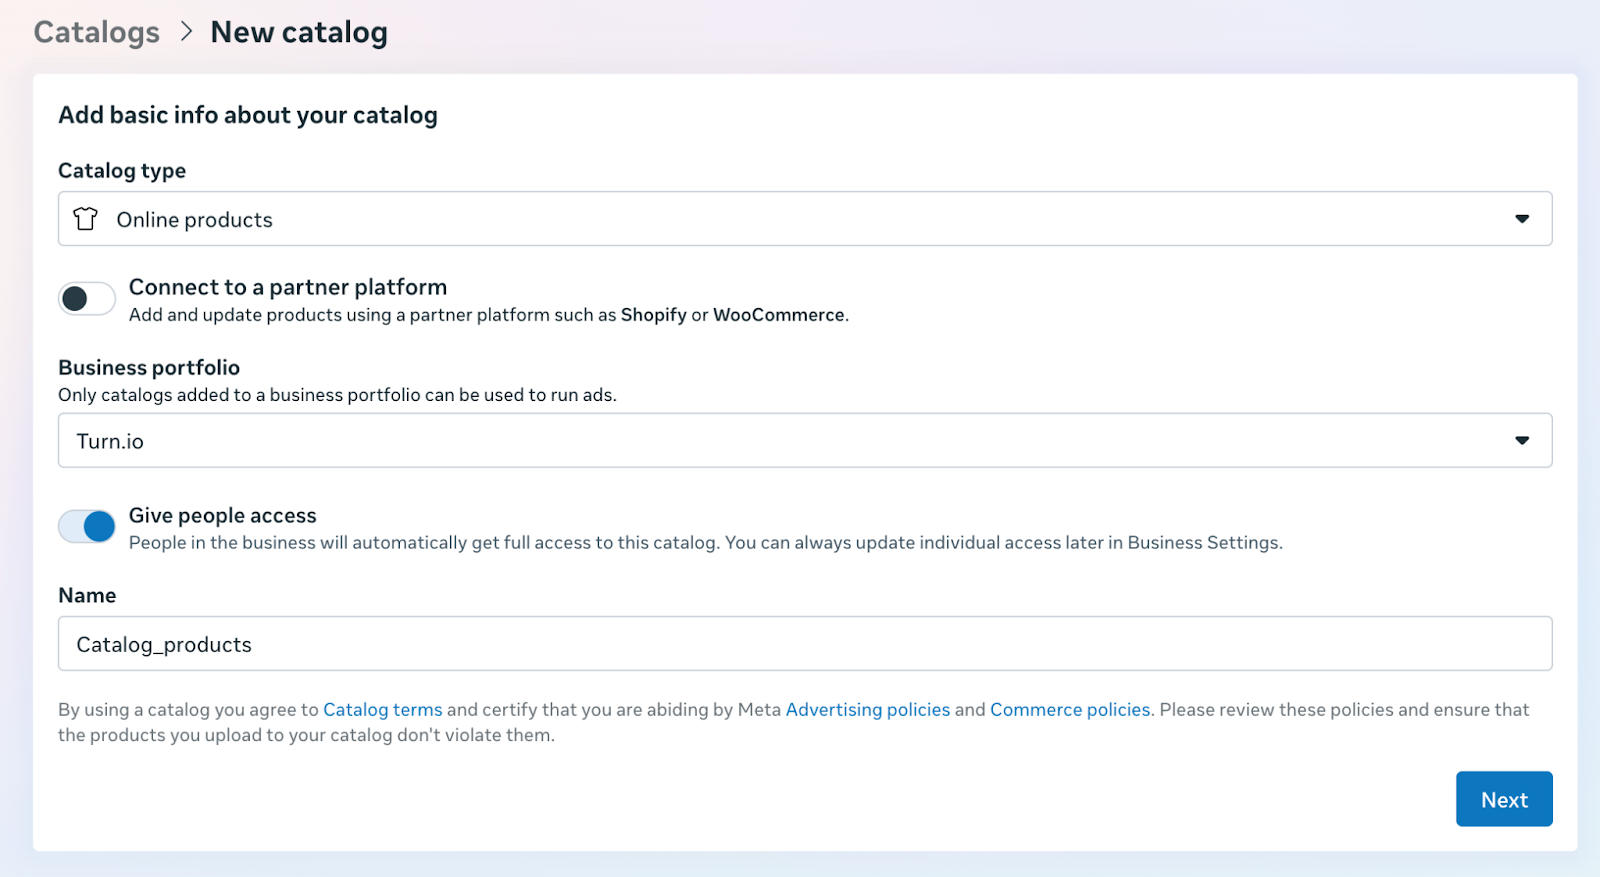Click the Connect to a partner platform label

point(288,287)
